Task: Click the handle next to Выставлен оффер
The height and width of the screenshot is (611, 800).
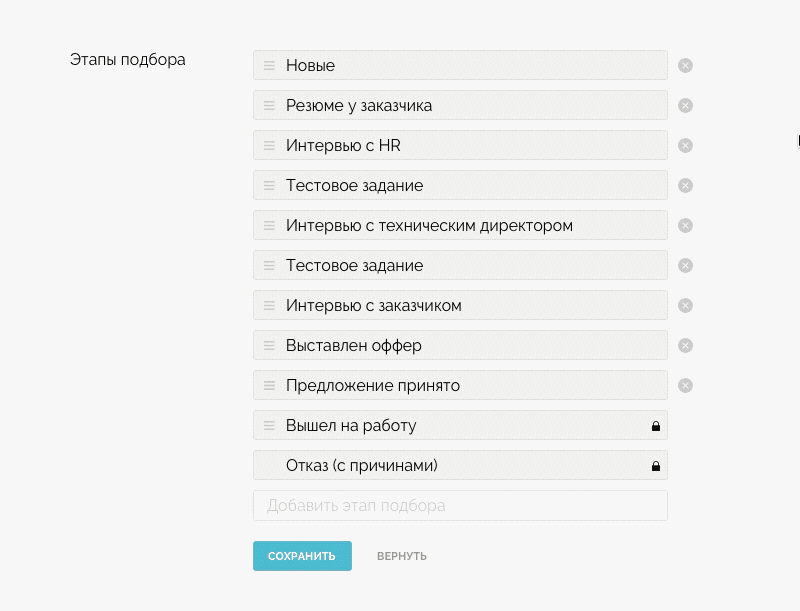Action: 268,345
